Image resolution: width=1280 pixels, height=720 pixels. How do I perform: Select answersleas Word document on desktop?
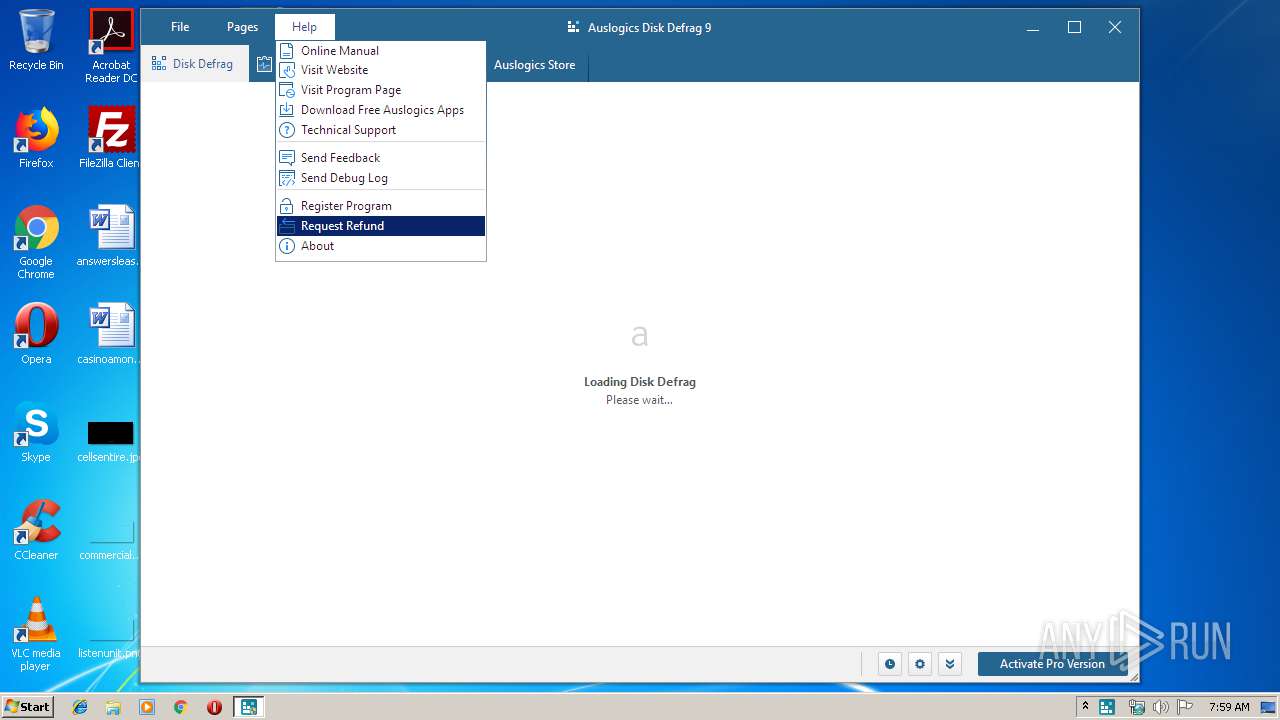point(110,236)
